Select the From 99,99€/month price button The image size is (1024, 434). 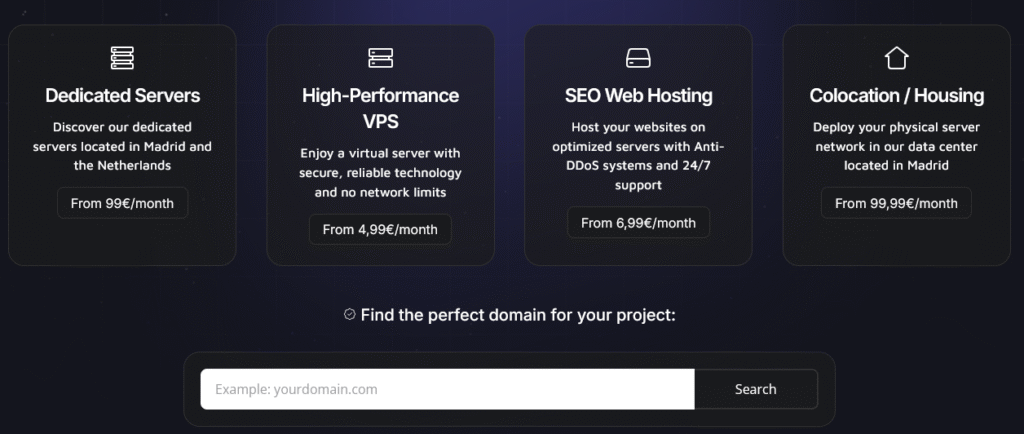(x=896, y=203)
